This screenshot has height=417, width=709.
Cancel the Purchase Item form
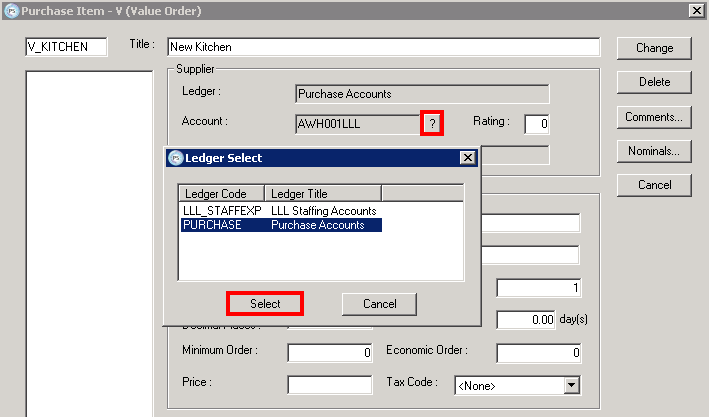pos(654,185)
